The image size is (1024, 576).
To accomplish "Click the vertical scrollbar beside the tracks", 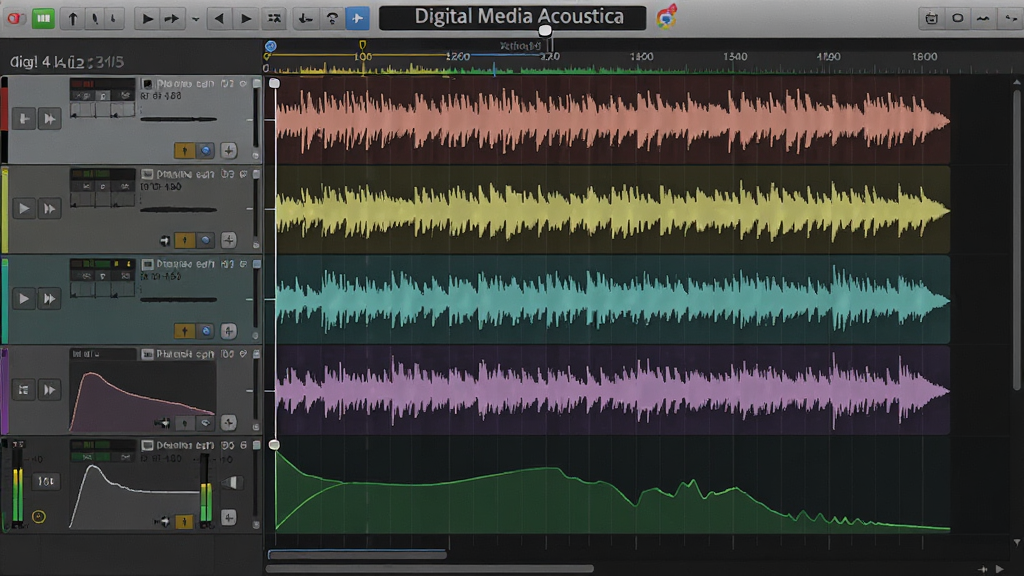I will 1016,238.
